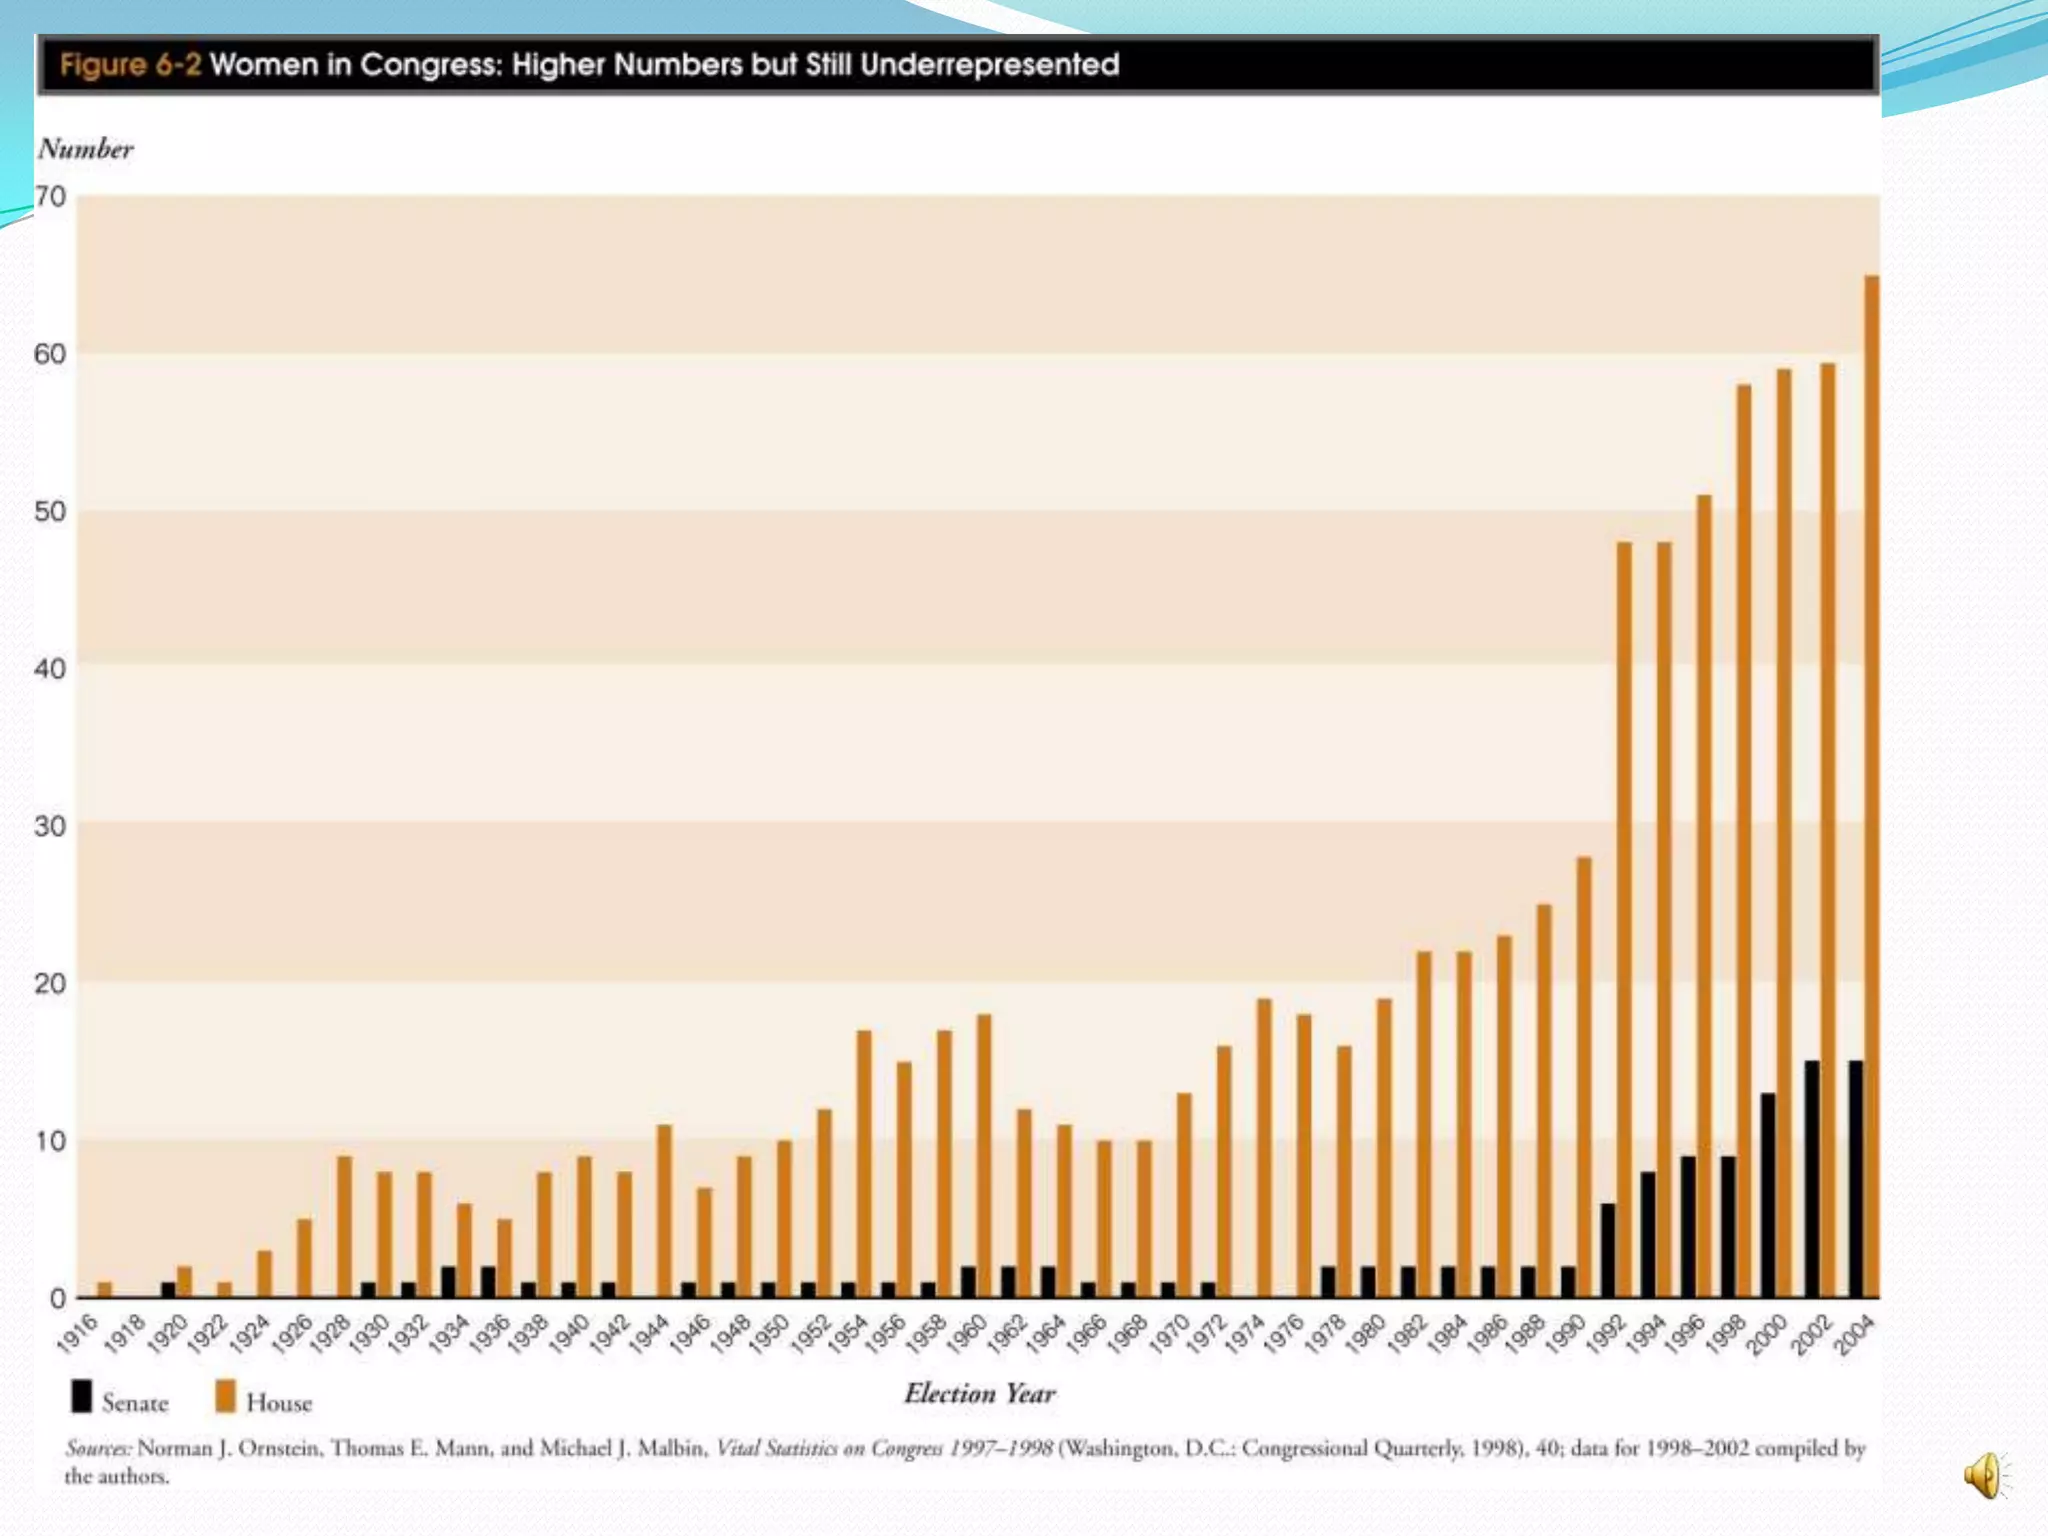Click the House bar for 1928

pos(344,1227)
